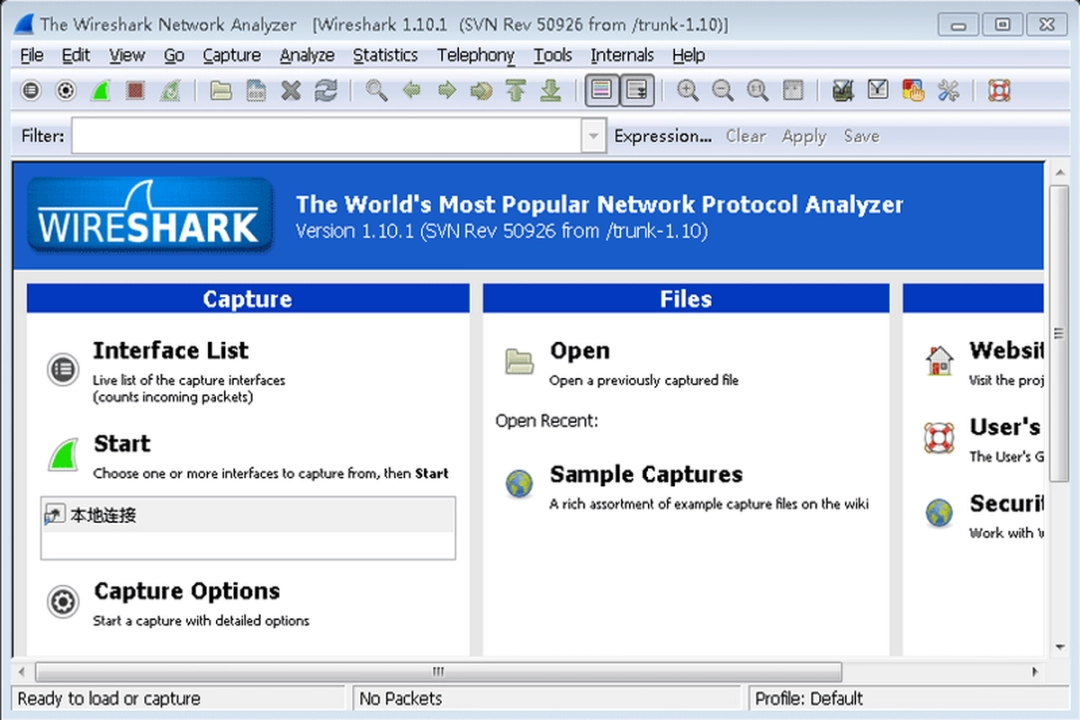Click the Zoom In magnifier toolbar icon
Viewport: 1080px width, 720px height.
click(688, 90)
